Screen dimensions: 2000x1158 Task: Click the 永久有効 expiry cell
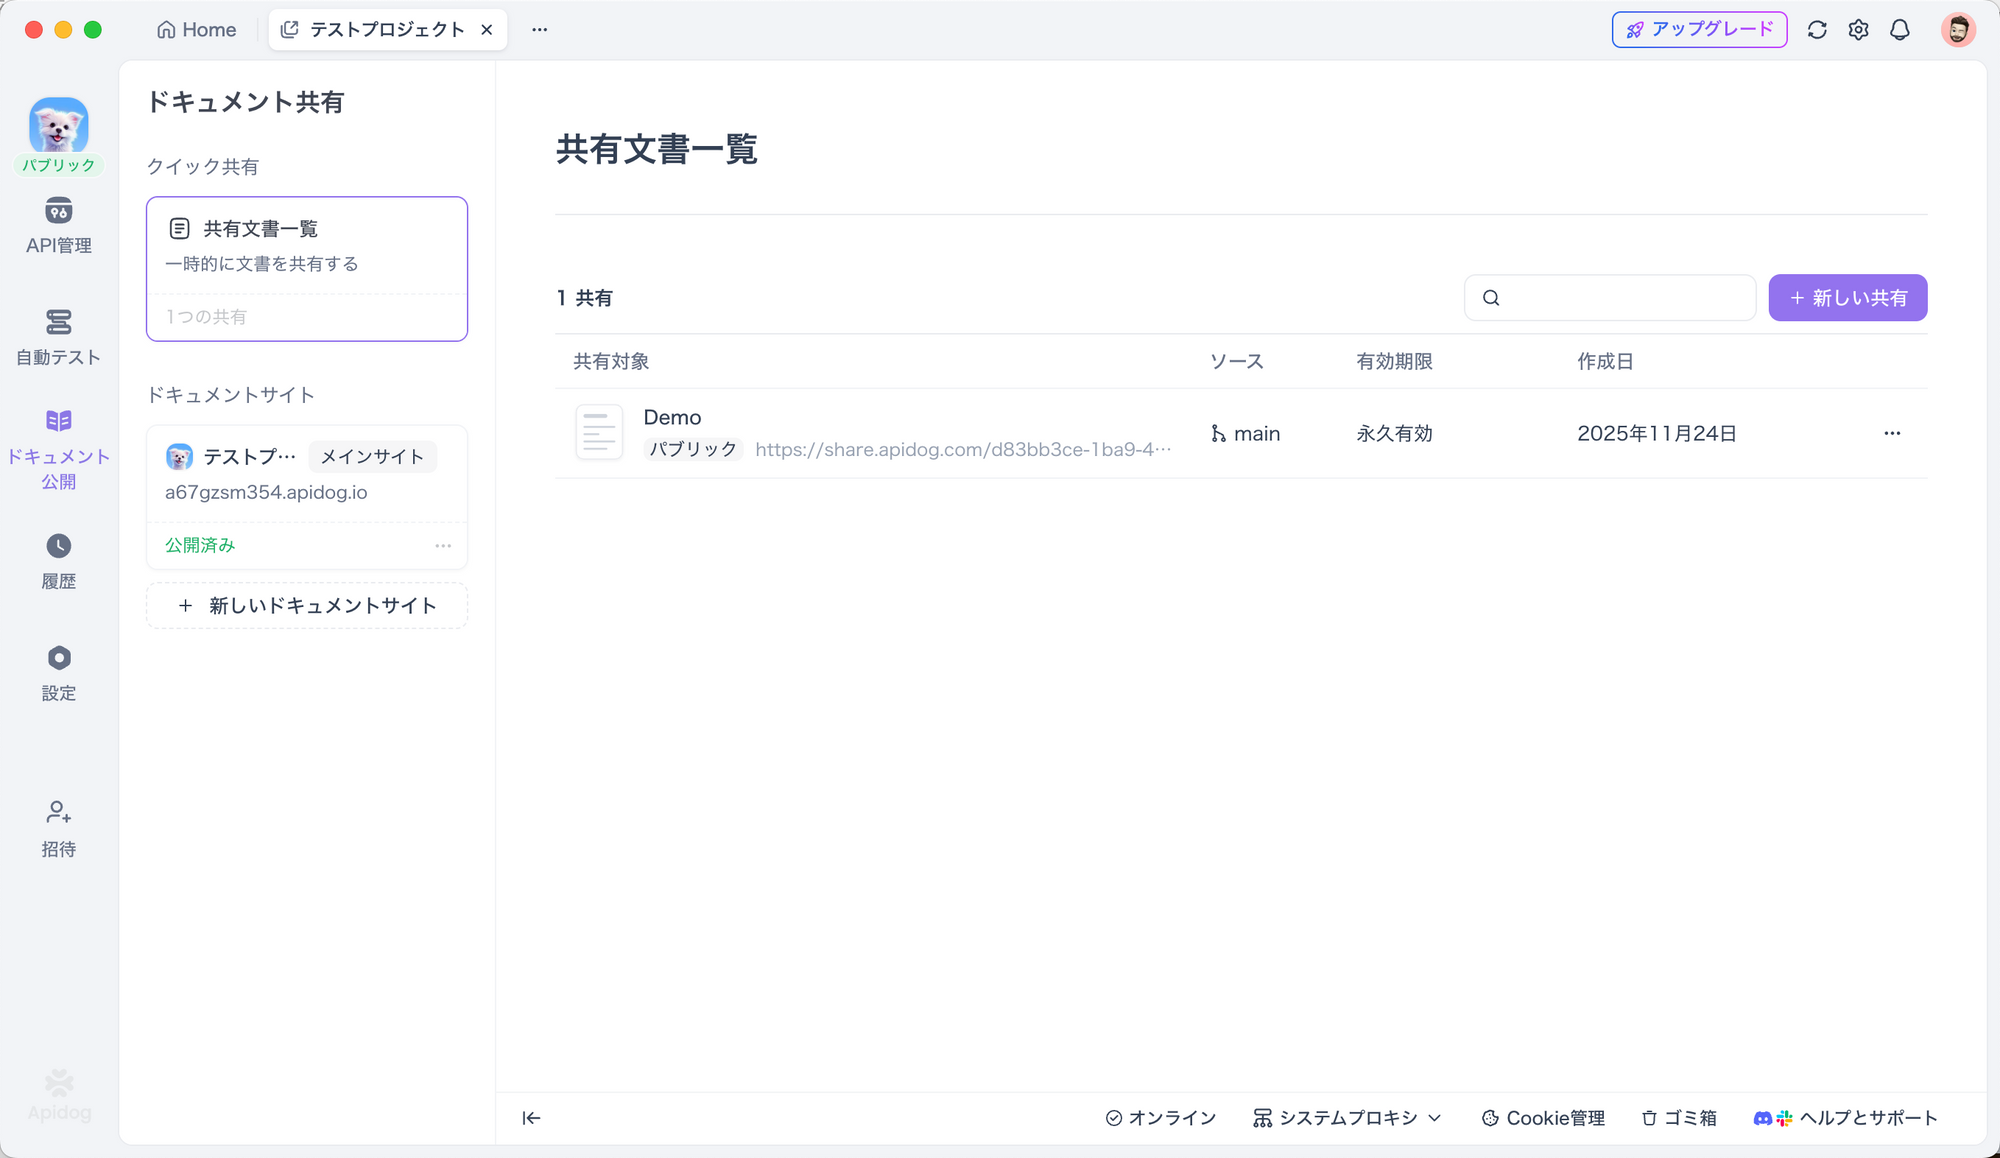[x=1394, y=434]
